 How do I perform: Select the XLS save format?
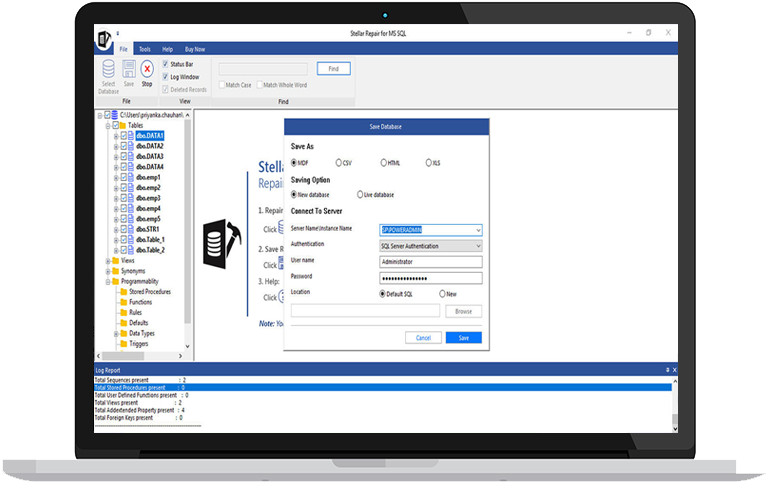(x=428, y=163)
